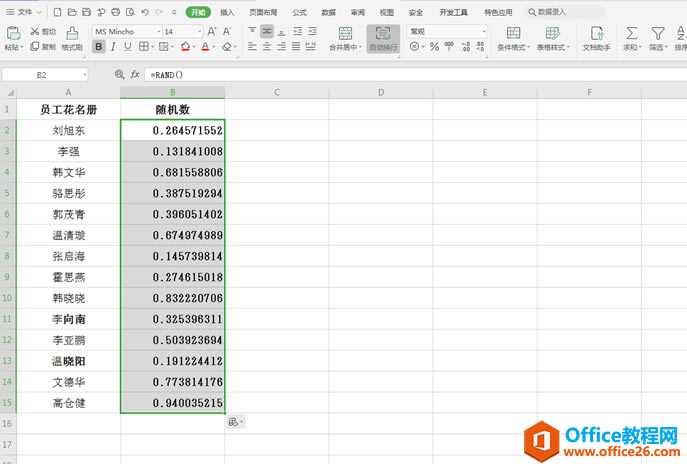Activate the Format Painter (格式刷)

pyautogui.click(x=72, y=39)
